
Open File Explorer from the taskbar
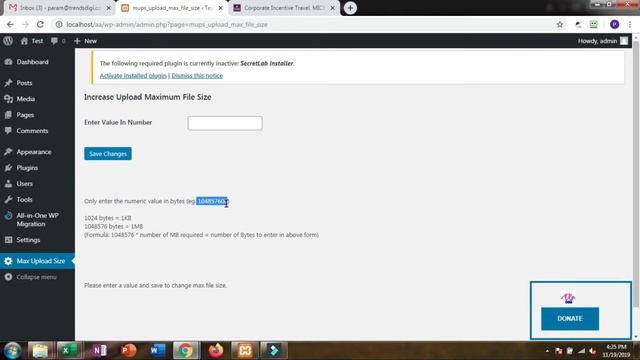(40, 351)
